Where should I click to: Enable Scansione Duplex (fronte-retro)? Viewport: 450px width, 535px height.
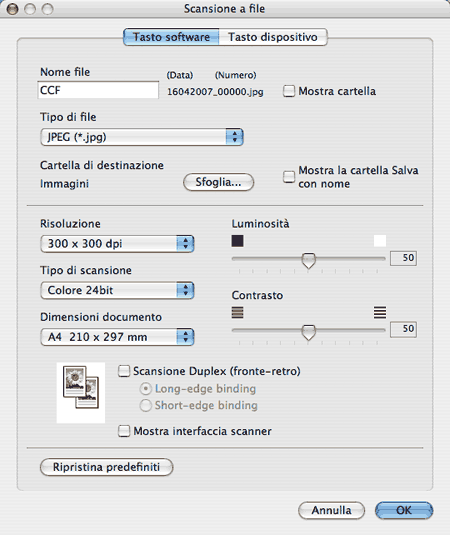[124, 371]
